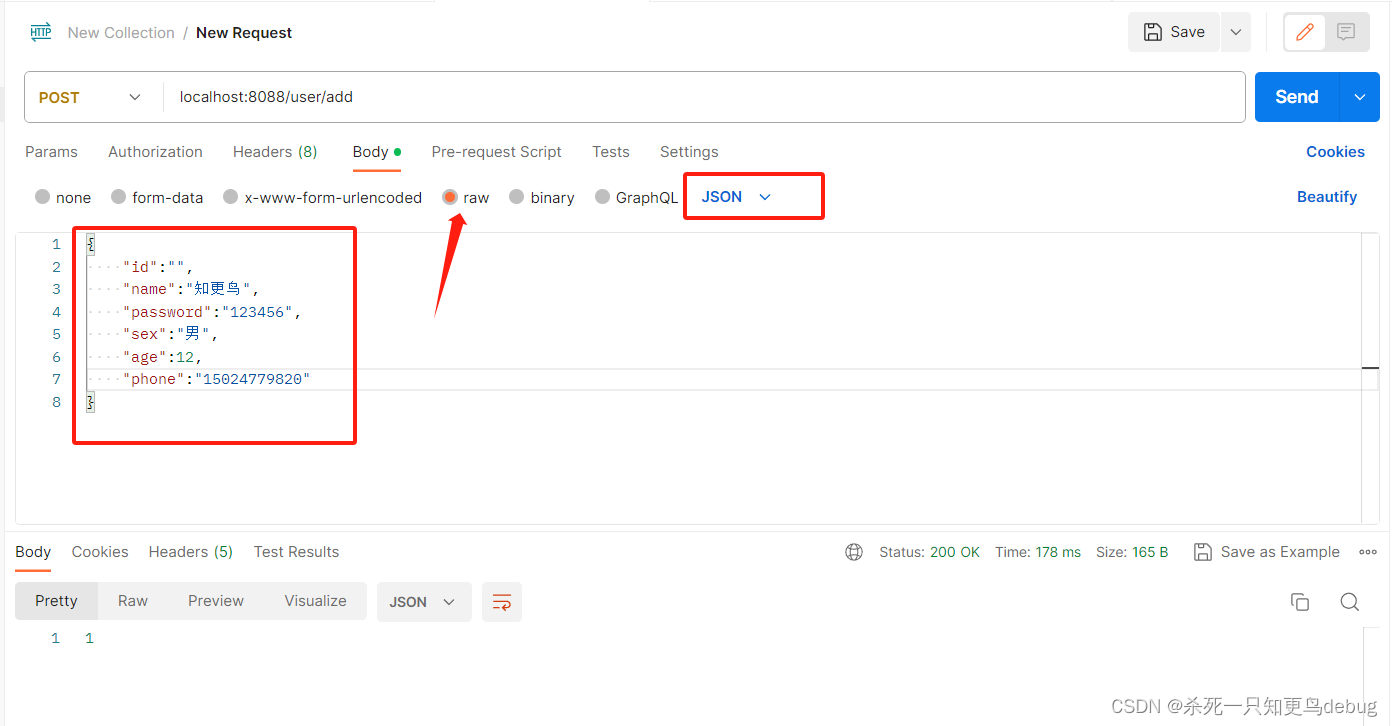Image resolution: width=1392 pixels, height=726 pixels.
Task: Click the pencil edit icon top right
Action: point(1304,31)
